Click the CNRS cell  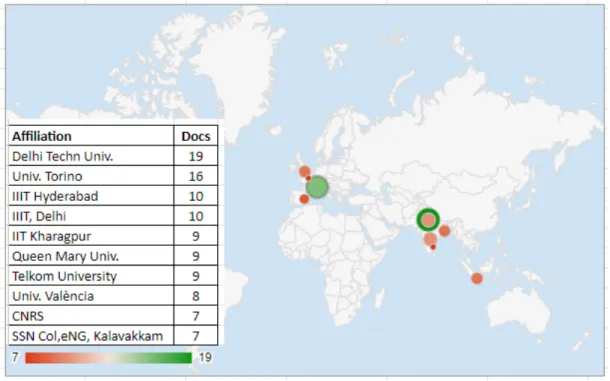pos(91,316)
